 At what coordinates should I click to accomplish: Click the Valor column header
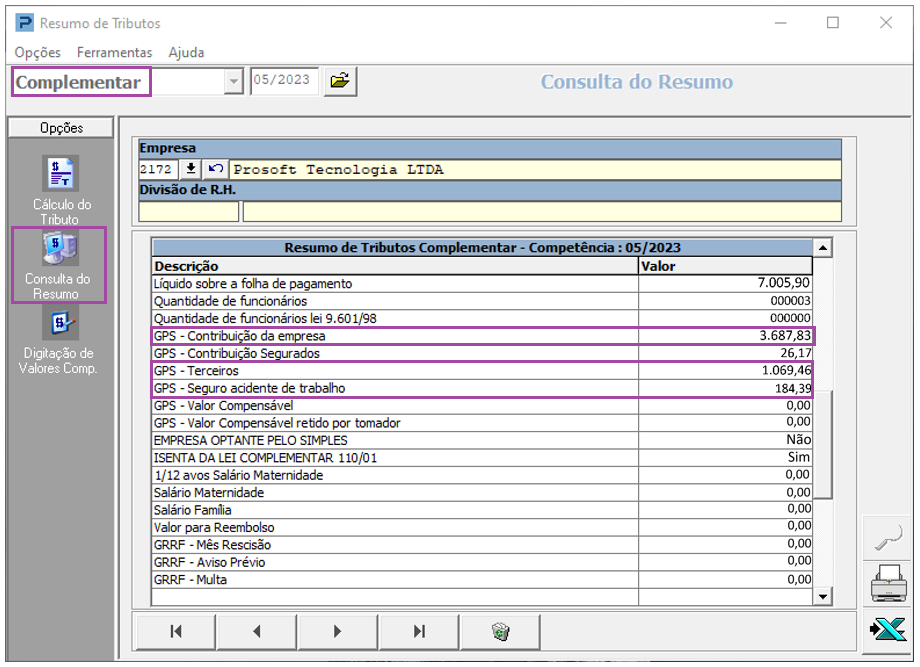[725, 266]
